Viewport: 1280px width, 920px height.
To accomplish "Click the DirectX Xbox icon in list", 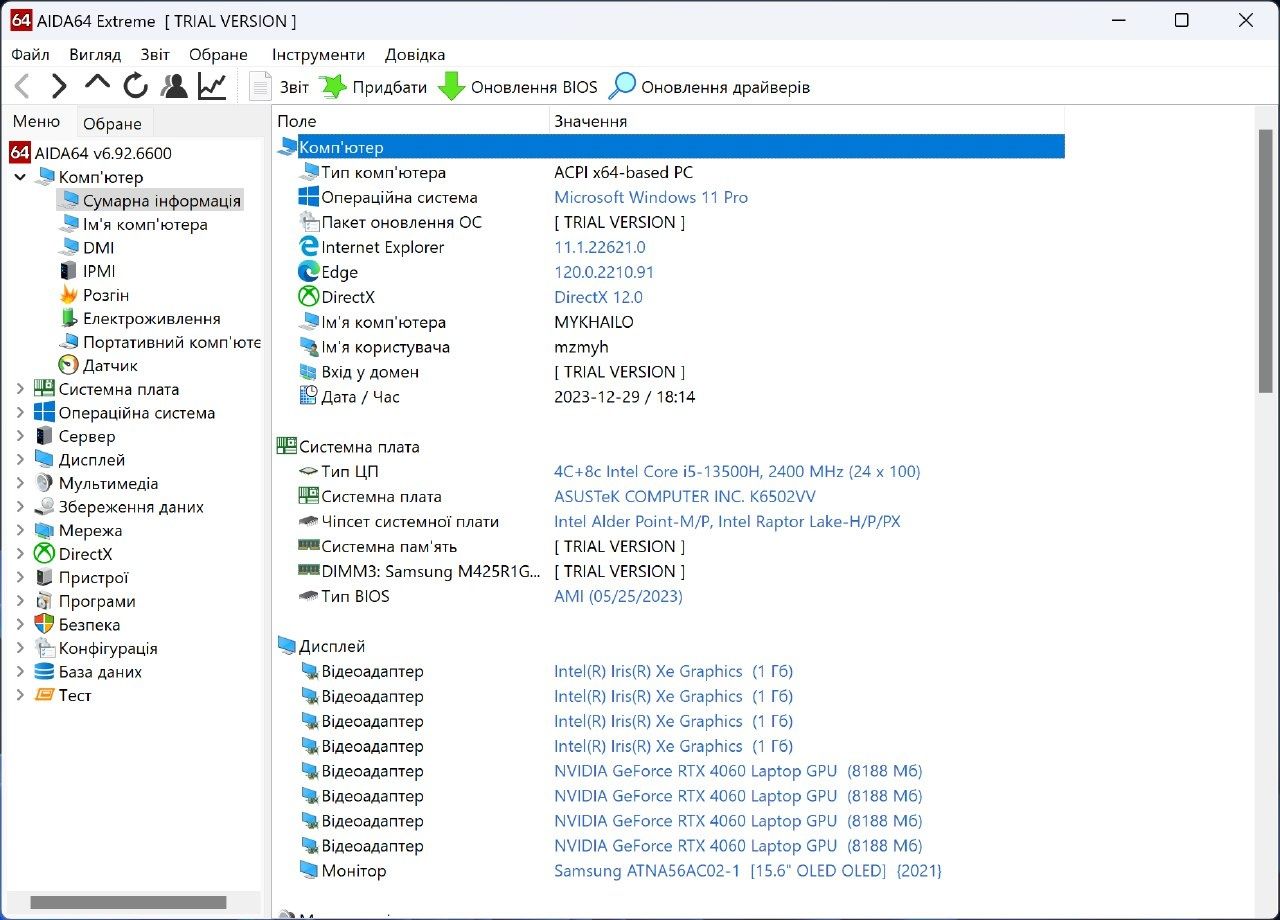I will 309,297.
